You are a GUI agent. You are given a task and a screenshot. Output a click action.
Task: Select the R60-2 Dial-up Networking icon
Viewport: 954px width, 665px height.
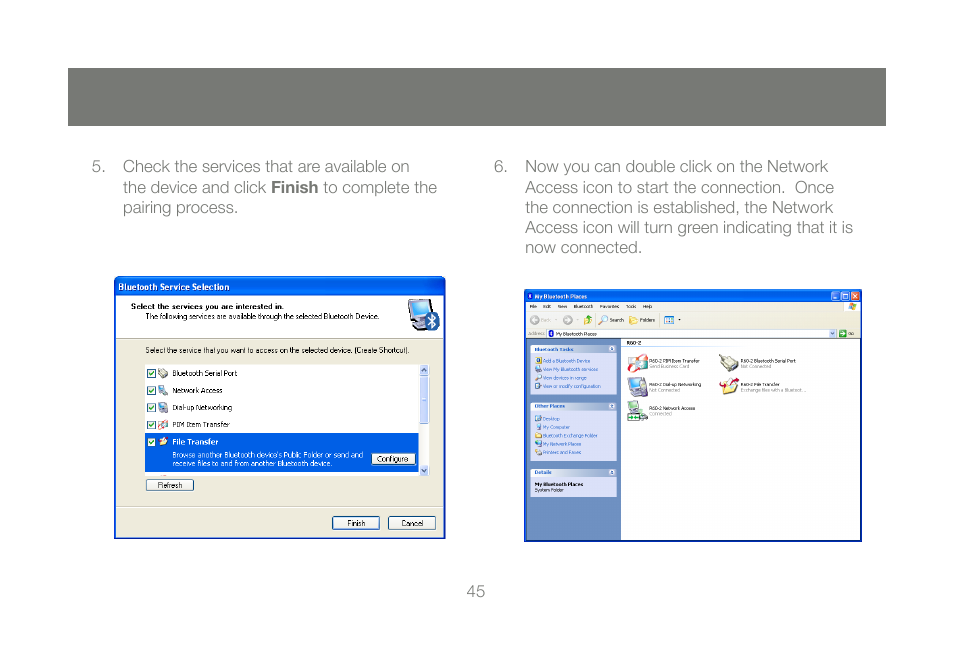tap(637, 387)
